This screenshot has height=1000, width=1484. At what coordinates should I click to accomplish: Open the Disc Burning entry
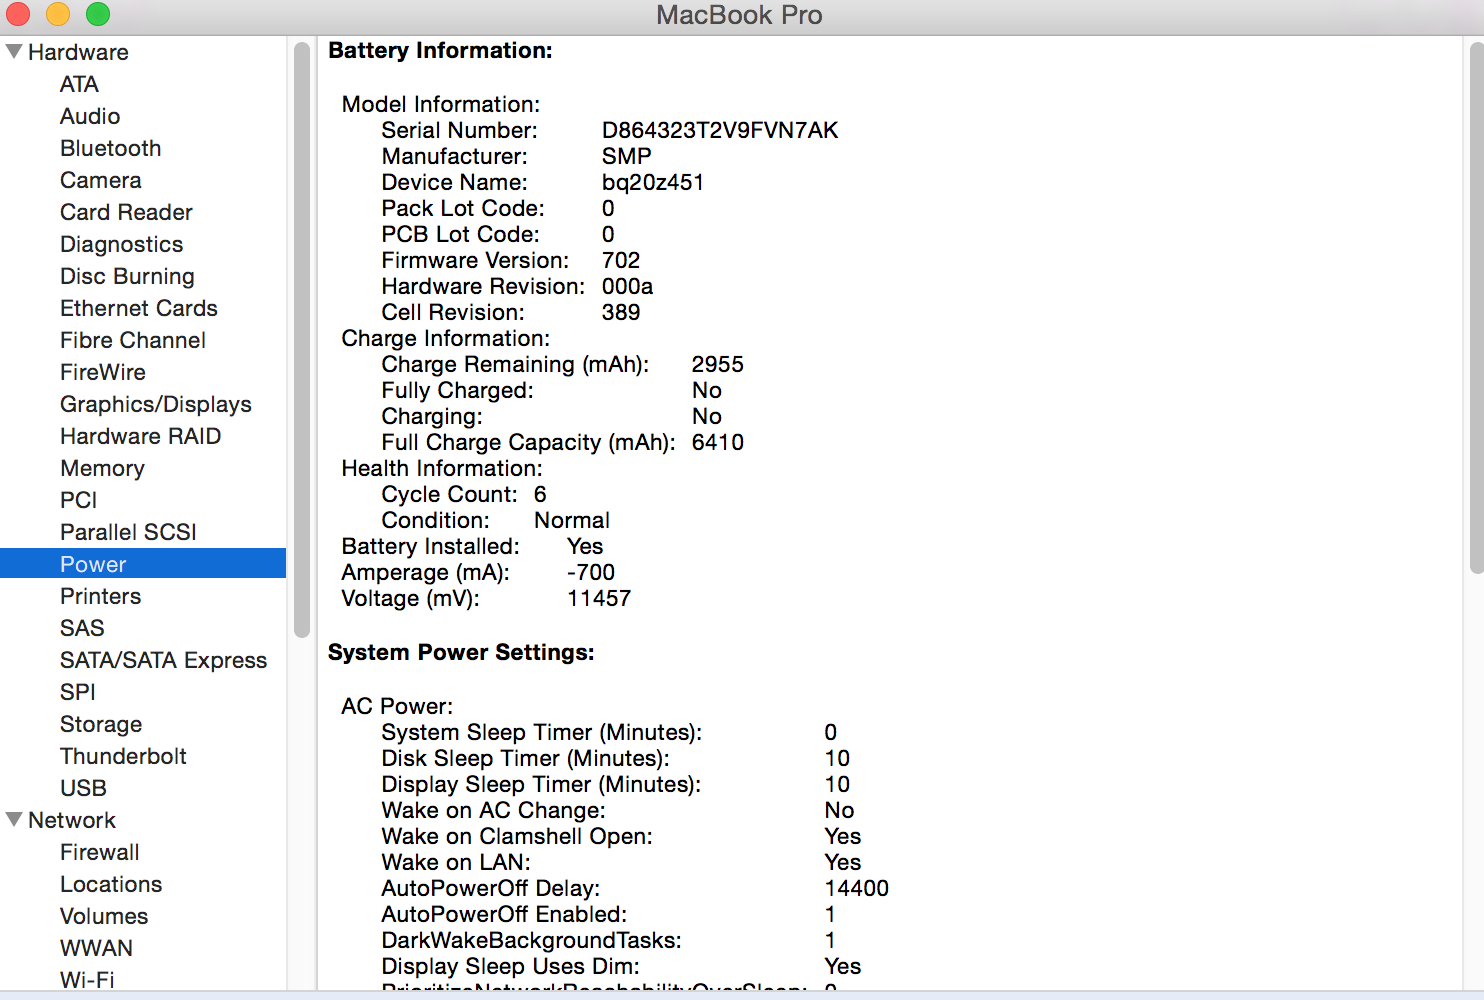[x=127, y=276]
